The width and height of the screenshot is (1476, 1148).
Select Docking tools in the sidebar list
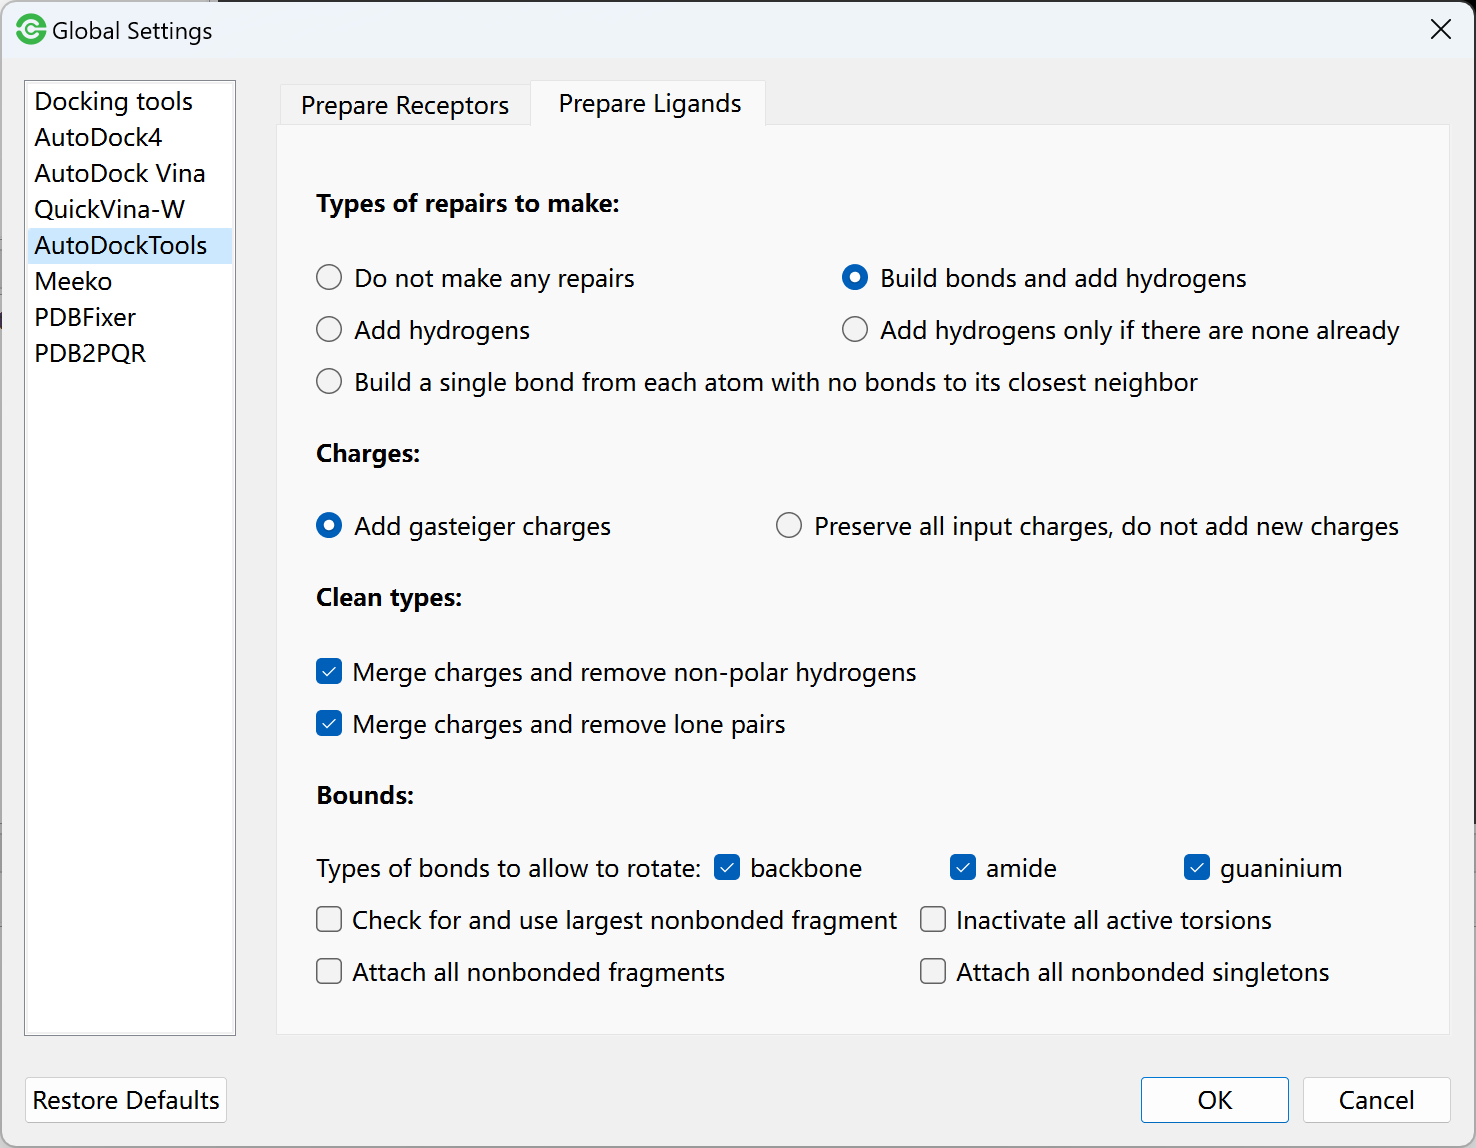point(130,101)
